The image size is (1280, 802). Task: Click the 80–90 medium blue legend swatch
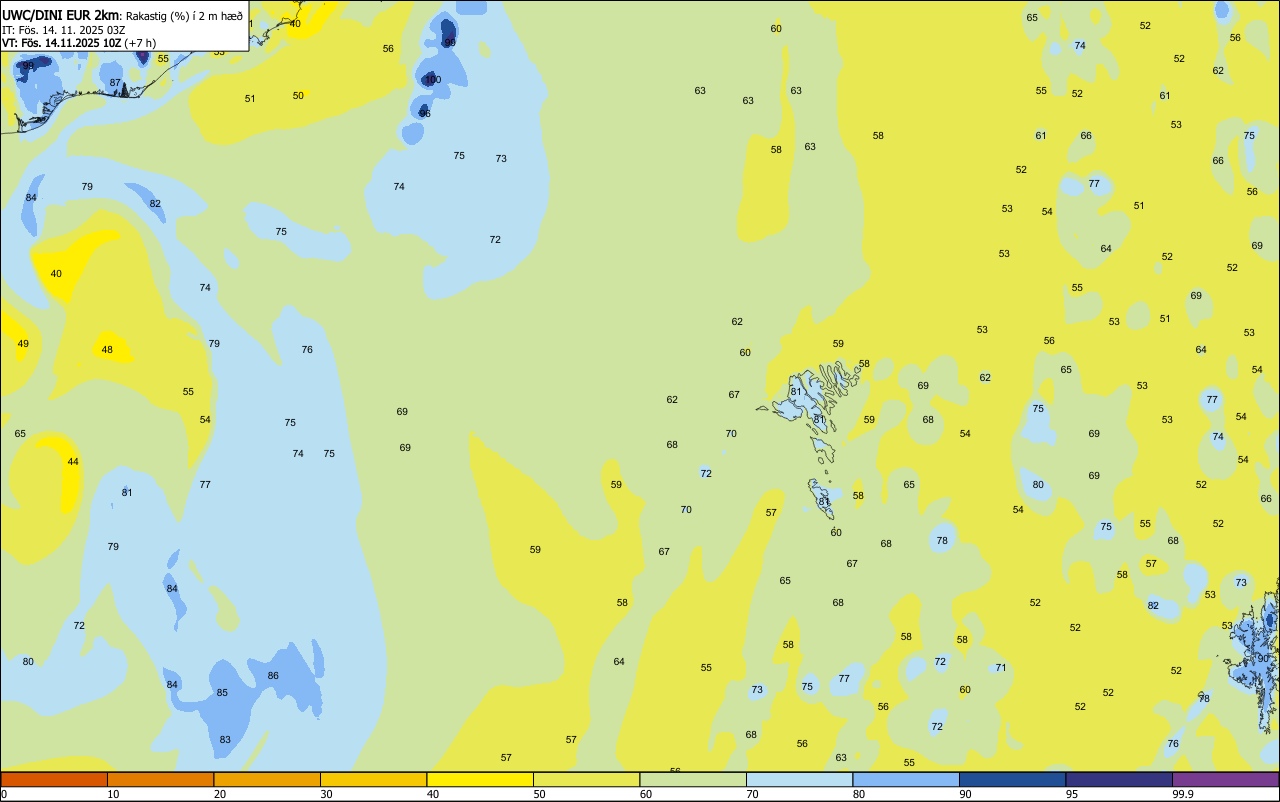906,779
